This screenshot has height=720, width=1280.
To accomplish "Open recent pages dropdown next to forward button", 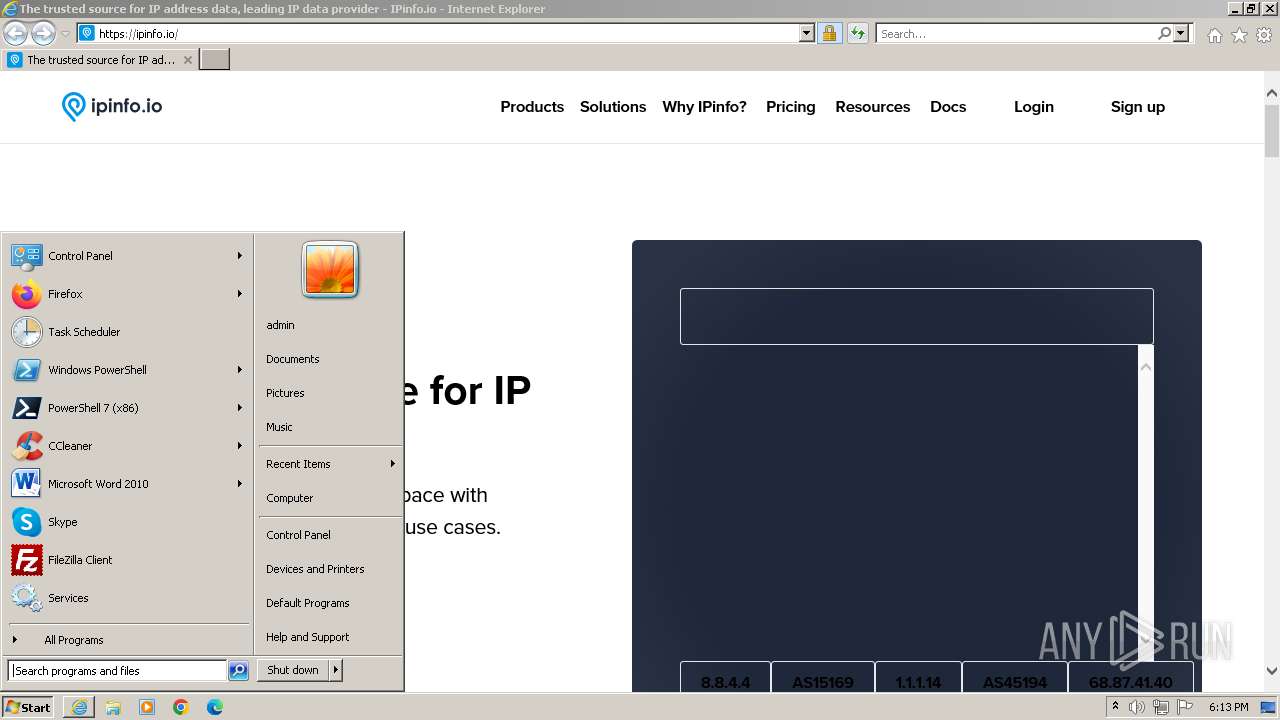I will (66, 34).
